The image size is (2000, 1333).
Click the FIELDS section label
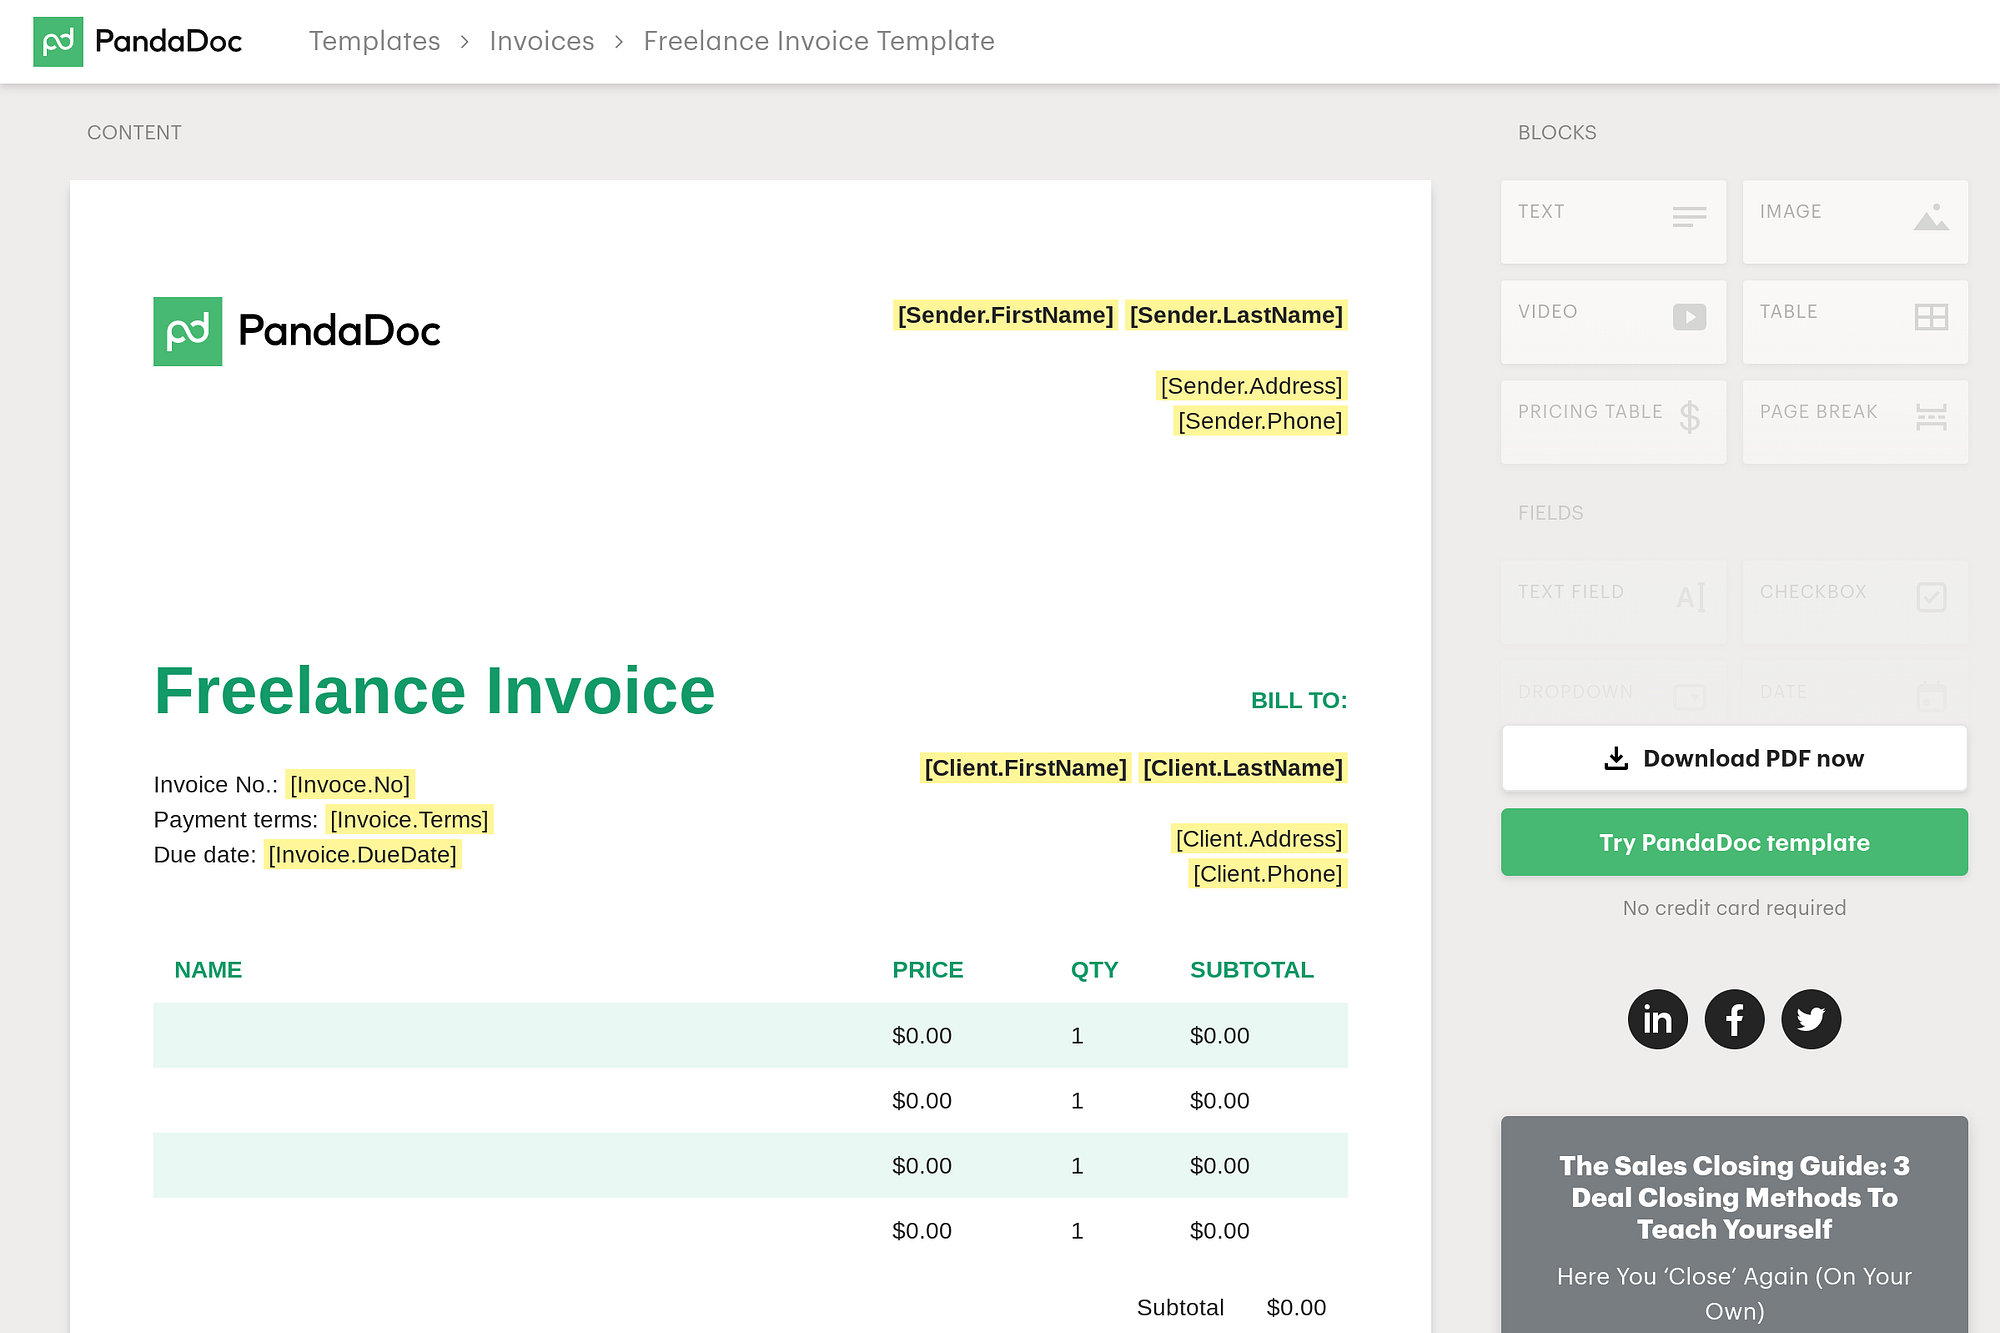(1551, 513)
